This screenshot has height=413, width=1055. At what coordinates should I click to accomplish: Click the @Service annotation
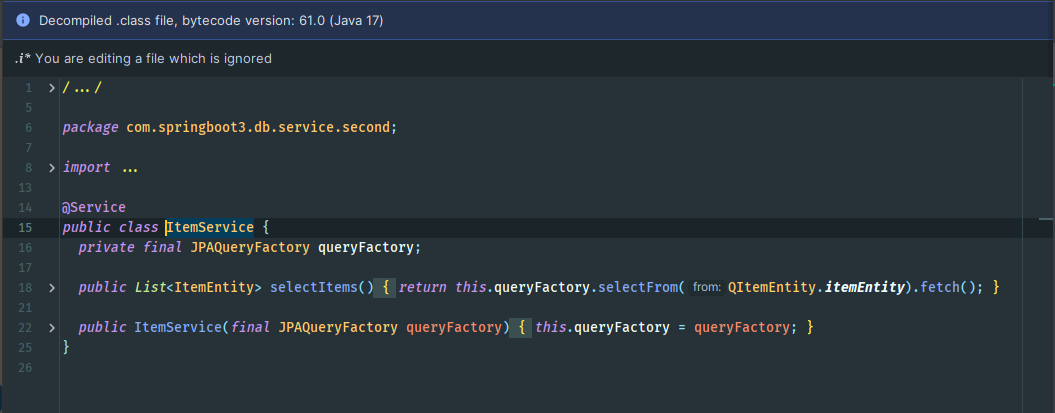[94, 207]
